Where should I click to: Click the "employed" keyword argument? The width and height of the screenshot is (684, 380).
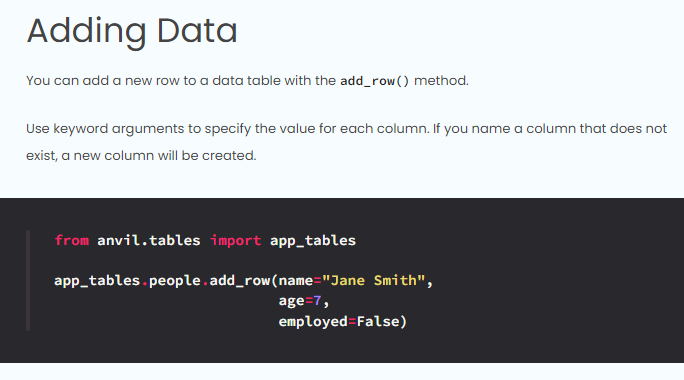pyautogui.click(x=313, y=322)
